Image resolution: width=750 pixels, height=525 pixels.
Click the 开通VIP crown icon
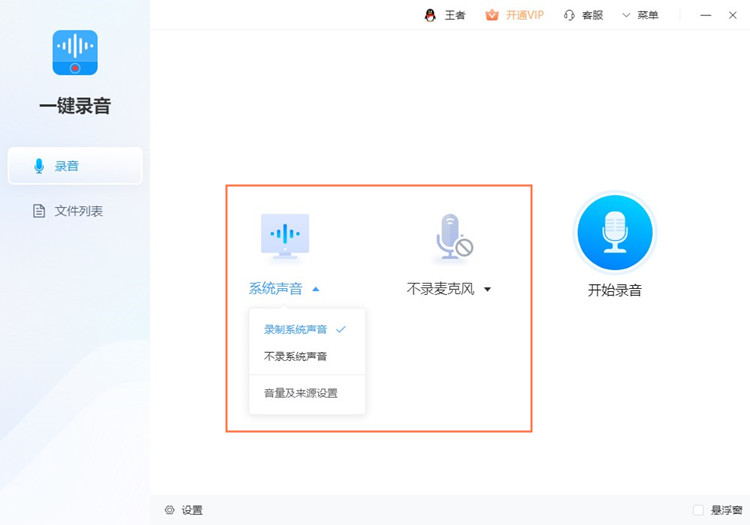tap(491, 15)
